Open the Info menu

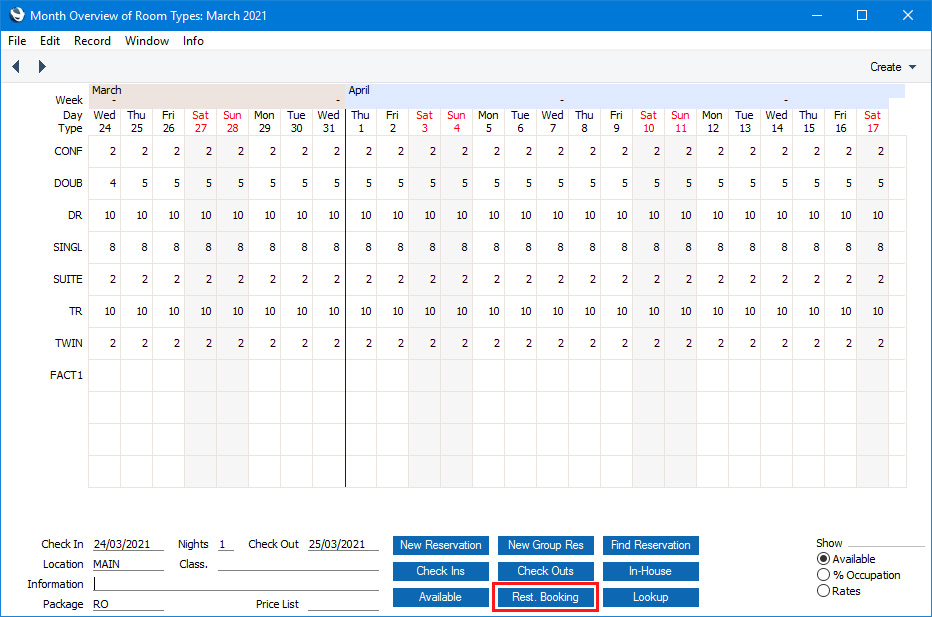pyautogui.click(x=193, y=41)
